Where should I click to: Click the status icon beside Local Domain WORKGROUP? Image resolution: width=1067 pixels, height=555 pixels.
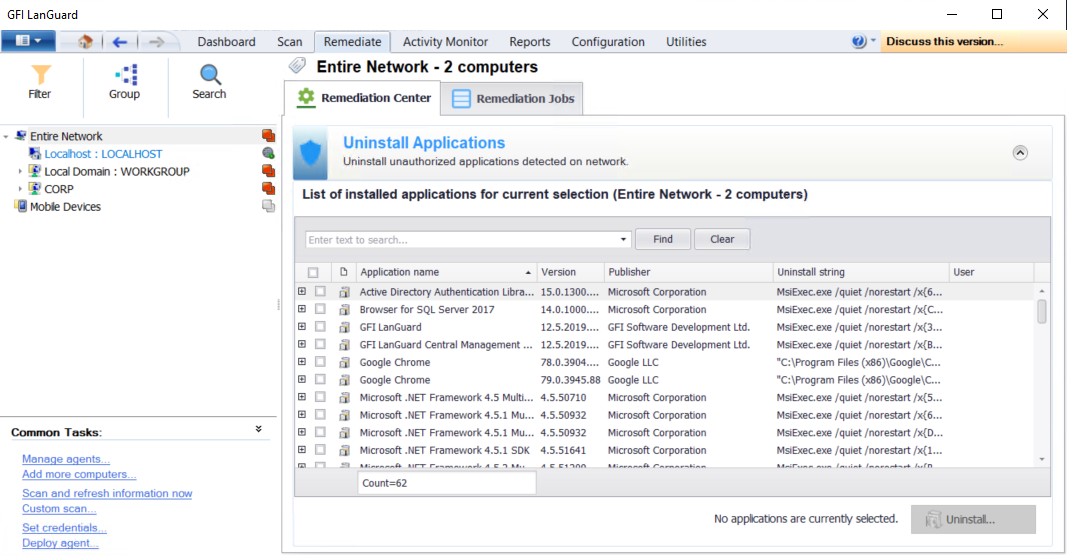pyautogui.click(x=269, y=171)
